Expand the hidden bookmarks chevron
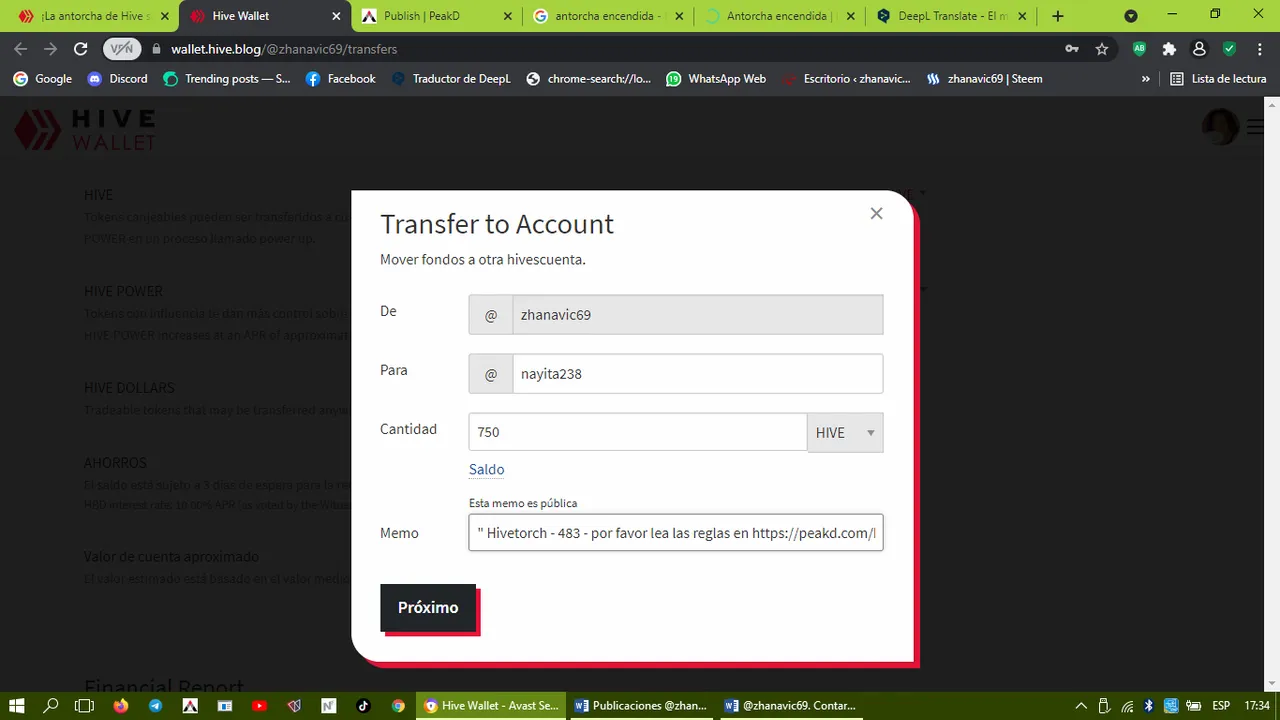 [1146, 79]
